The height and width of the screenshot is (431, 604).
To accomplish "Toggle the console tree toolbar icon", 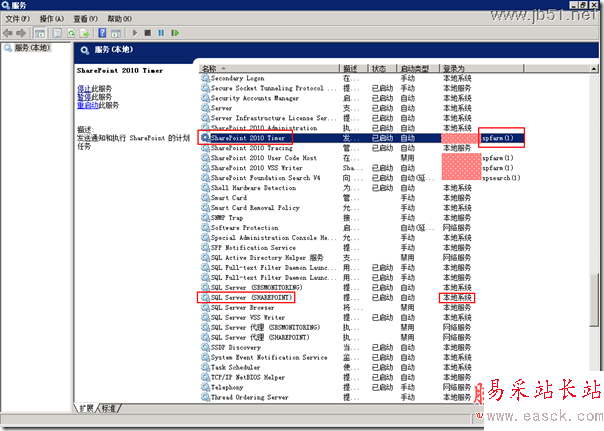I will click(40, 33).
